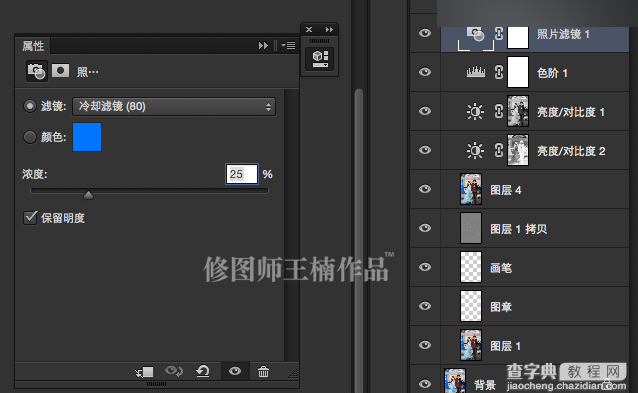Open the 3D panel cube icon
Screen dimensions: 638x393
(x=320, y=59)
